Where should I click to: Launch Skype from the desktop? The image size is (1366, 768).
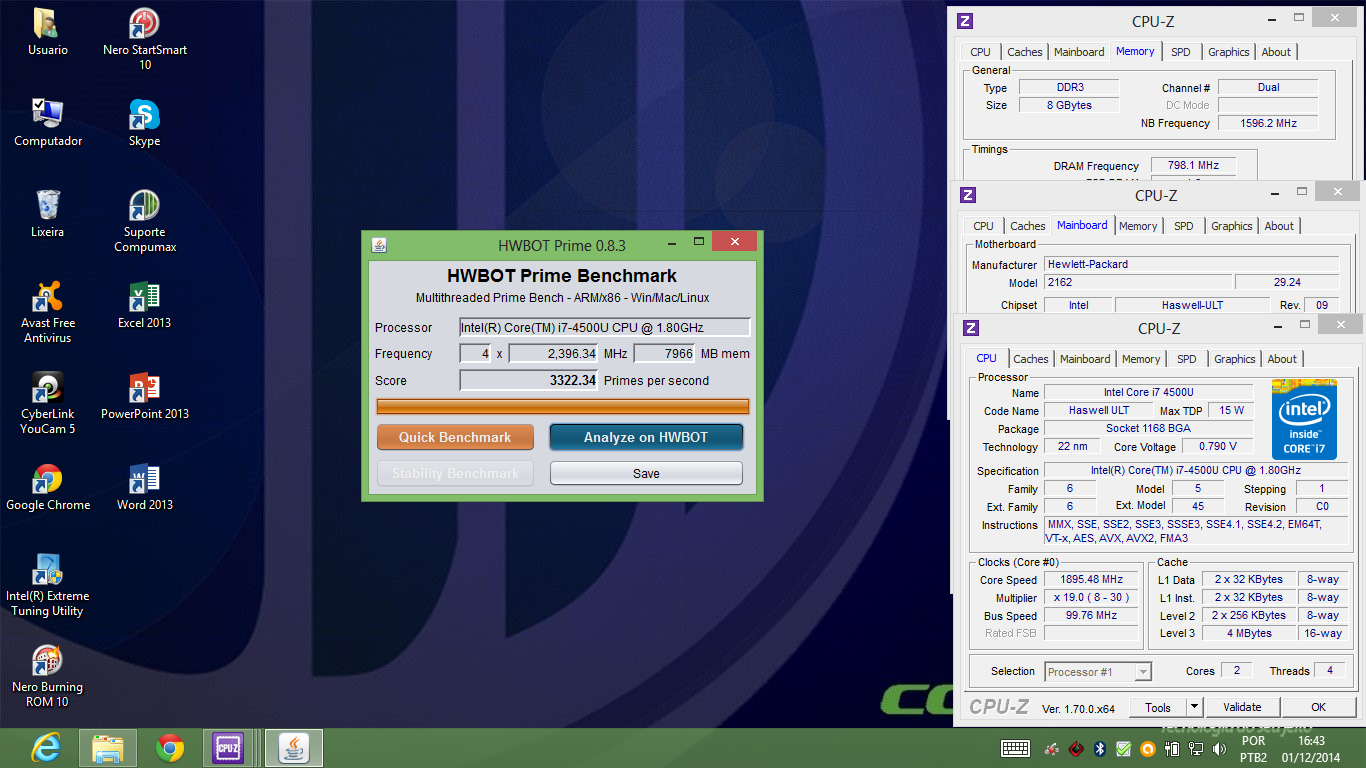(x=145, y=123)
